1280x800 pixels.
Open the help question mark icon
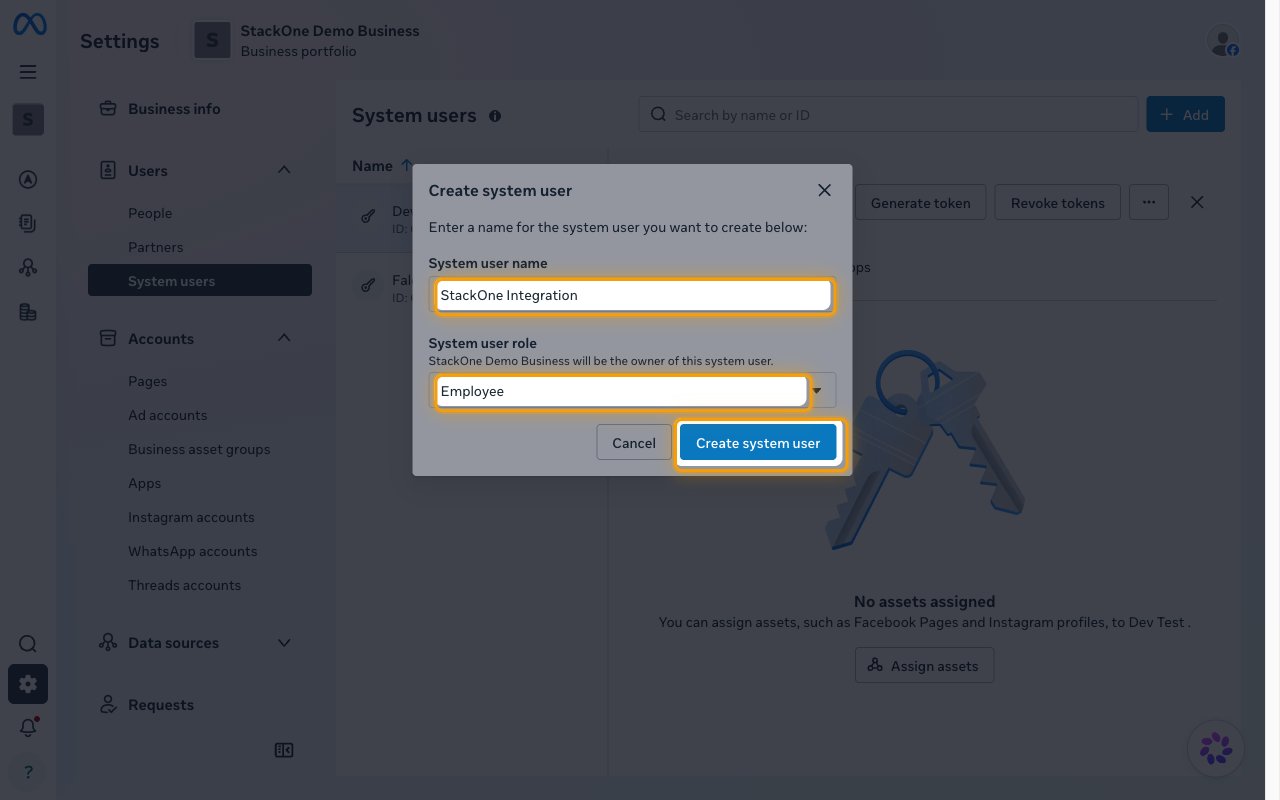pyautogui.click(x=28, y=772)
